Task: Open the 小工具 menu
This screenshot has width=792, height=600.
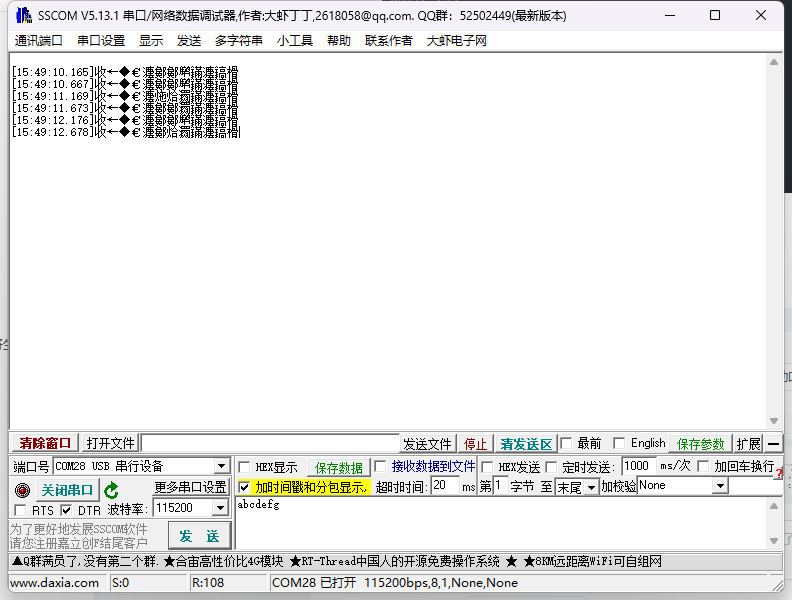Action: point(295,40)
